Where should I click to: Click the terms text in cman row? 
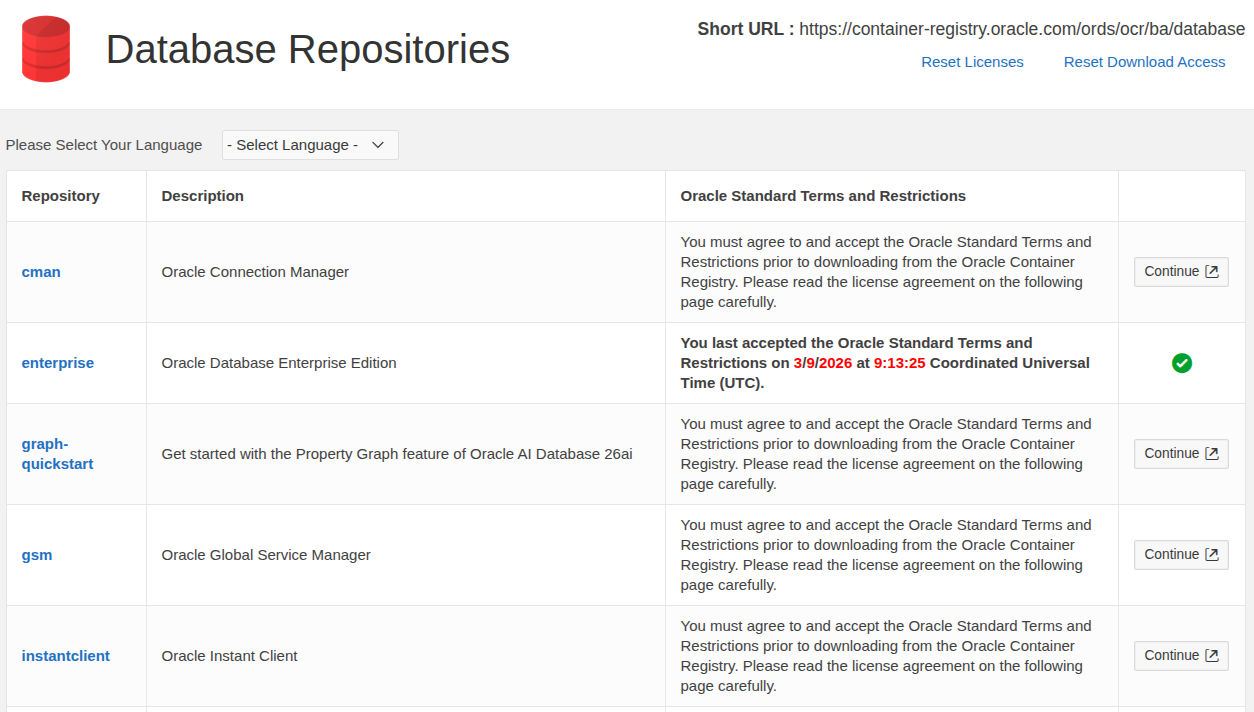pyautogui.click(x=887, y=272)
